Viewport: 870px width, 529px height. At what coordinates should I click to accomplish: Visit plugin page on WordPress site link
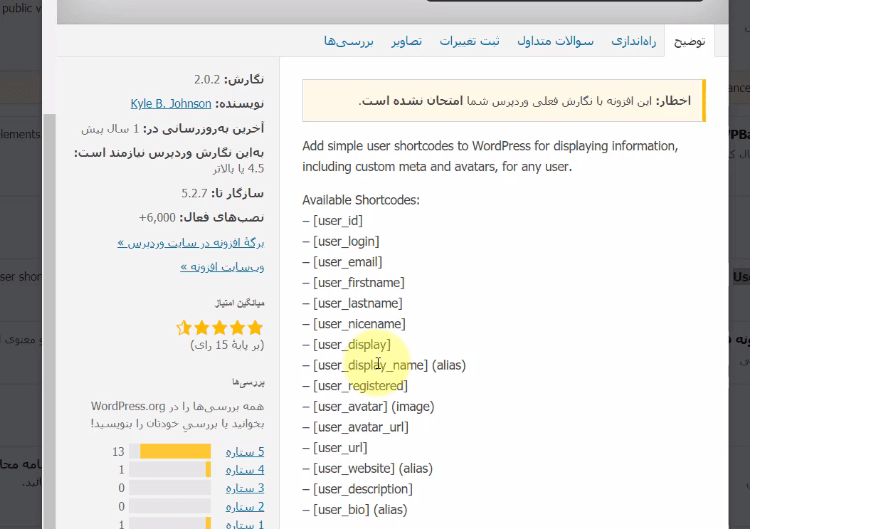[x=190, y=243]
